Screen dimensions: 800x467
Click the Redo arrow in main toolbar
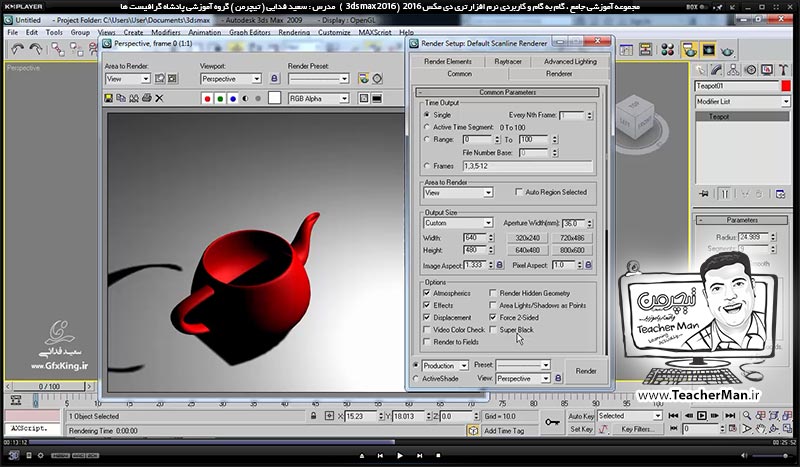36,50
